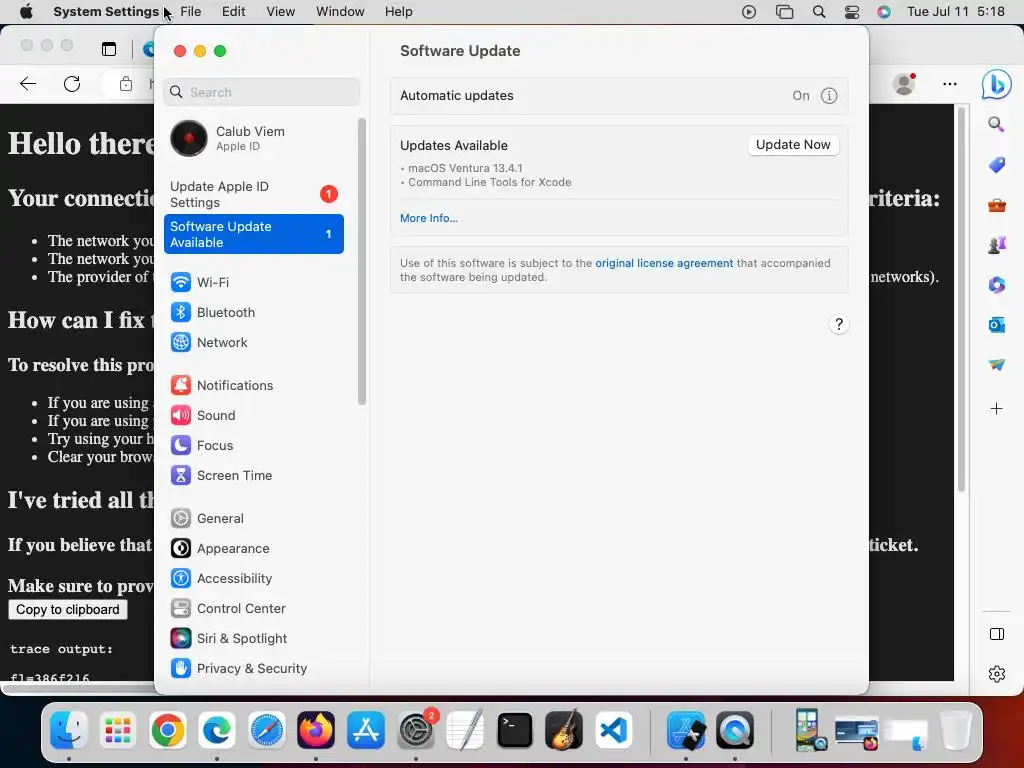The height and width of the screenshot is (768, 1024).
Task: Click the Update Now button
Action: [x=793, y=144]
